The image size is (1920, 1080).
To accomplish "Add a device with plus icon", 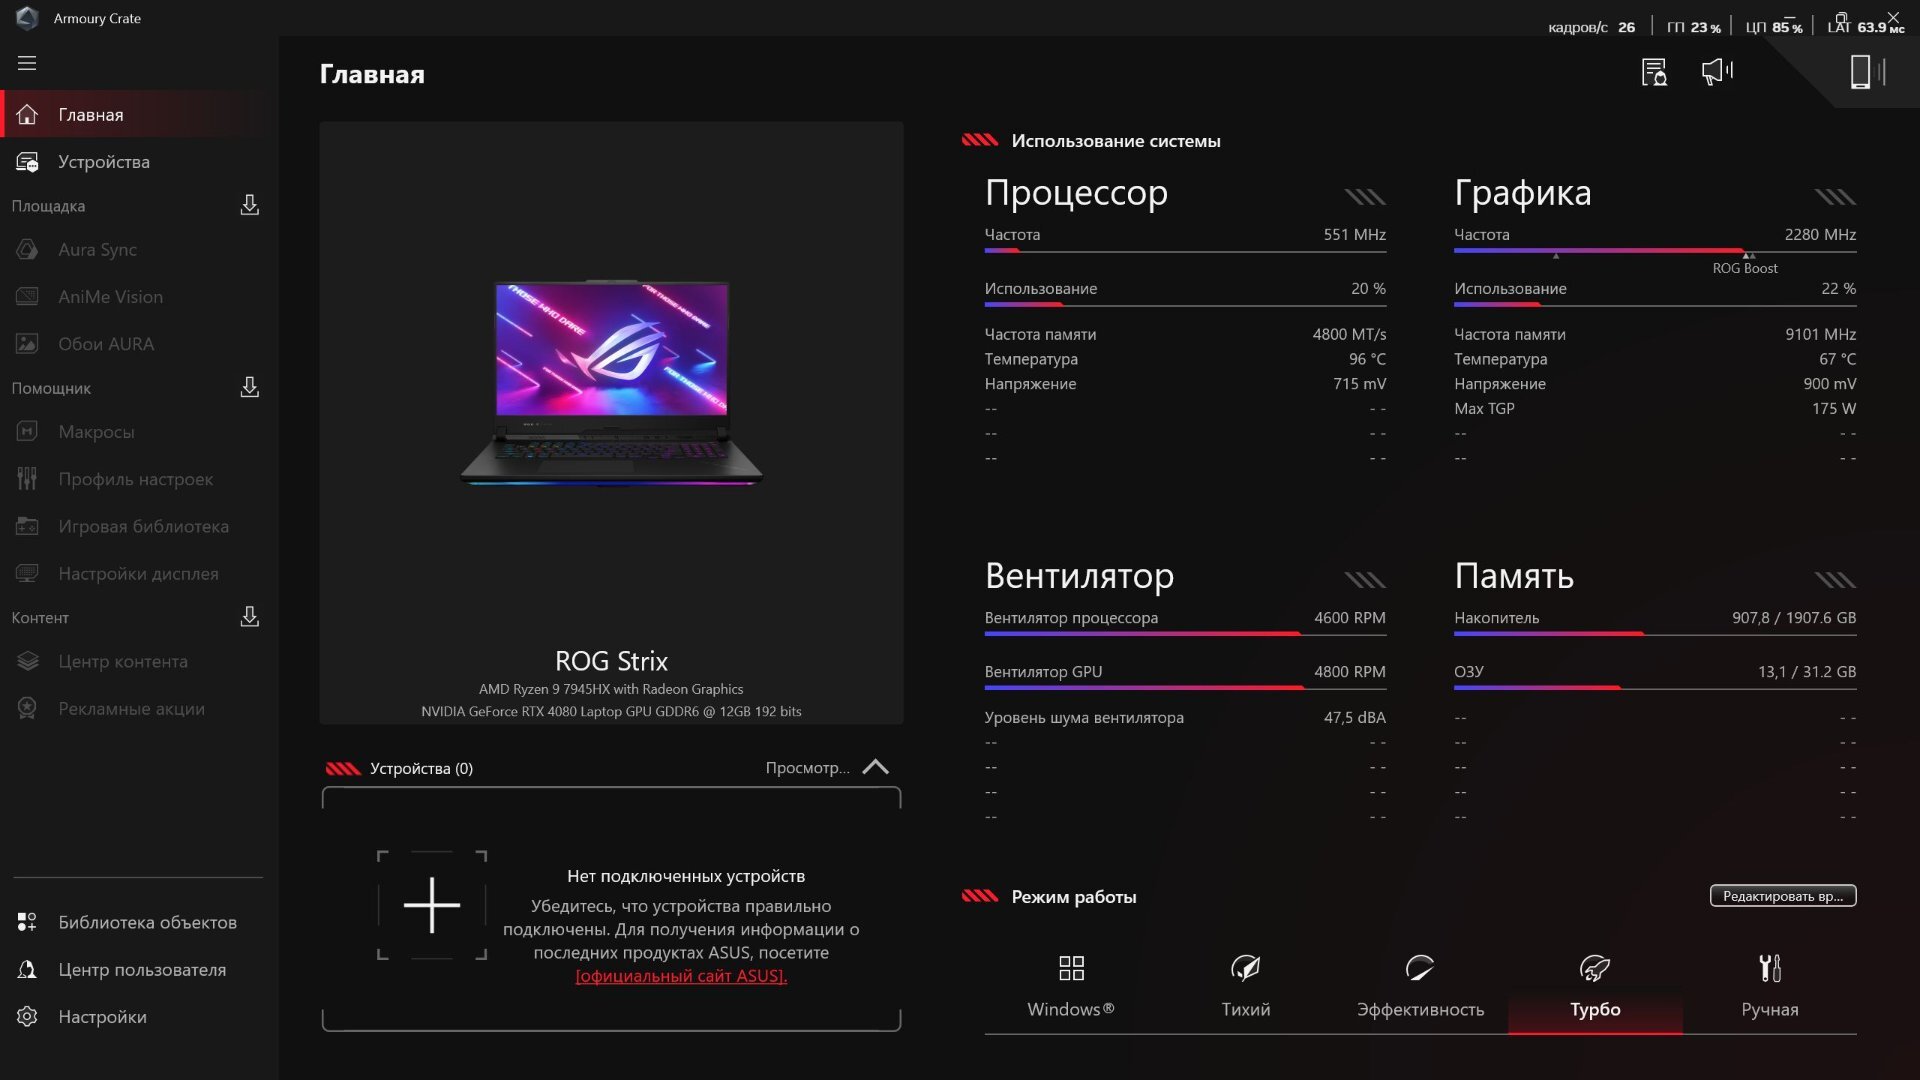I will point(432,906).
